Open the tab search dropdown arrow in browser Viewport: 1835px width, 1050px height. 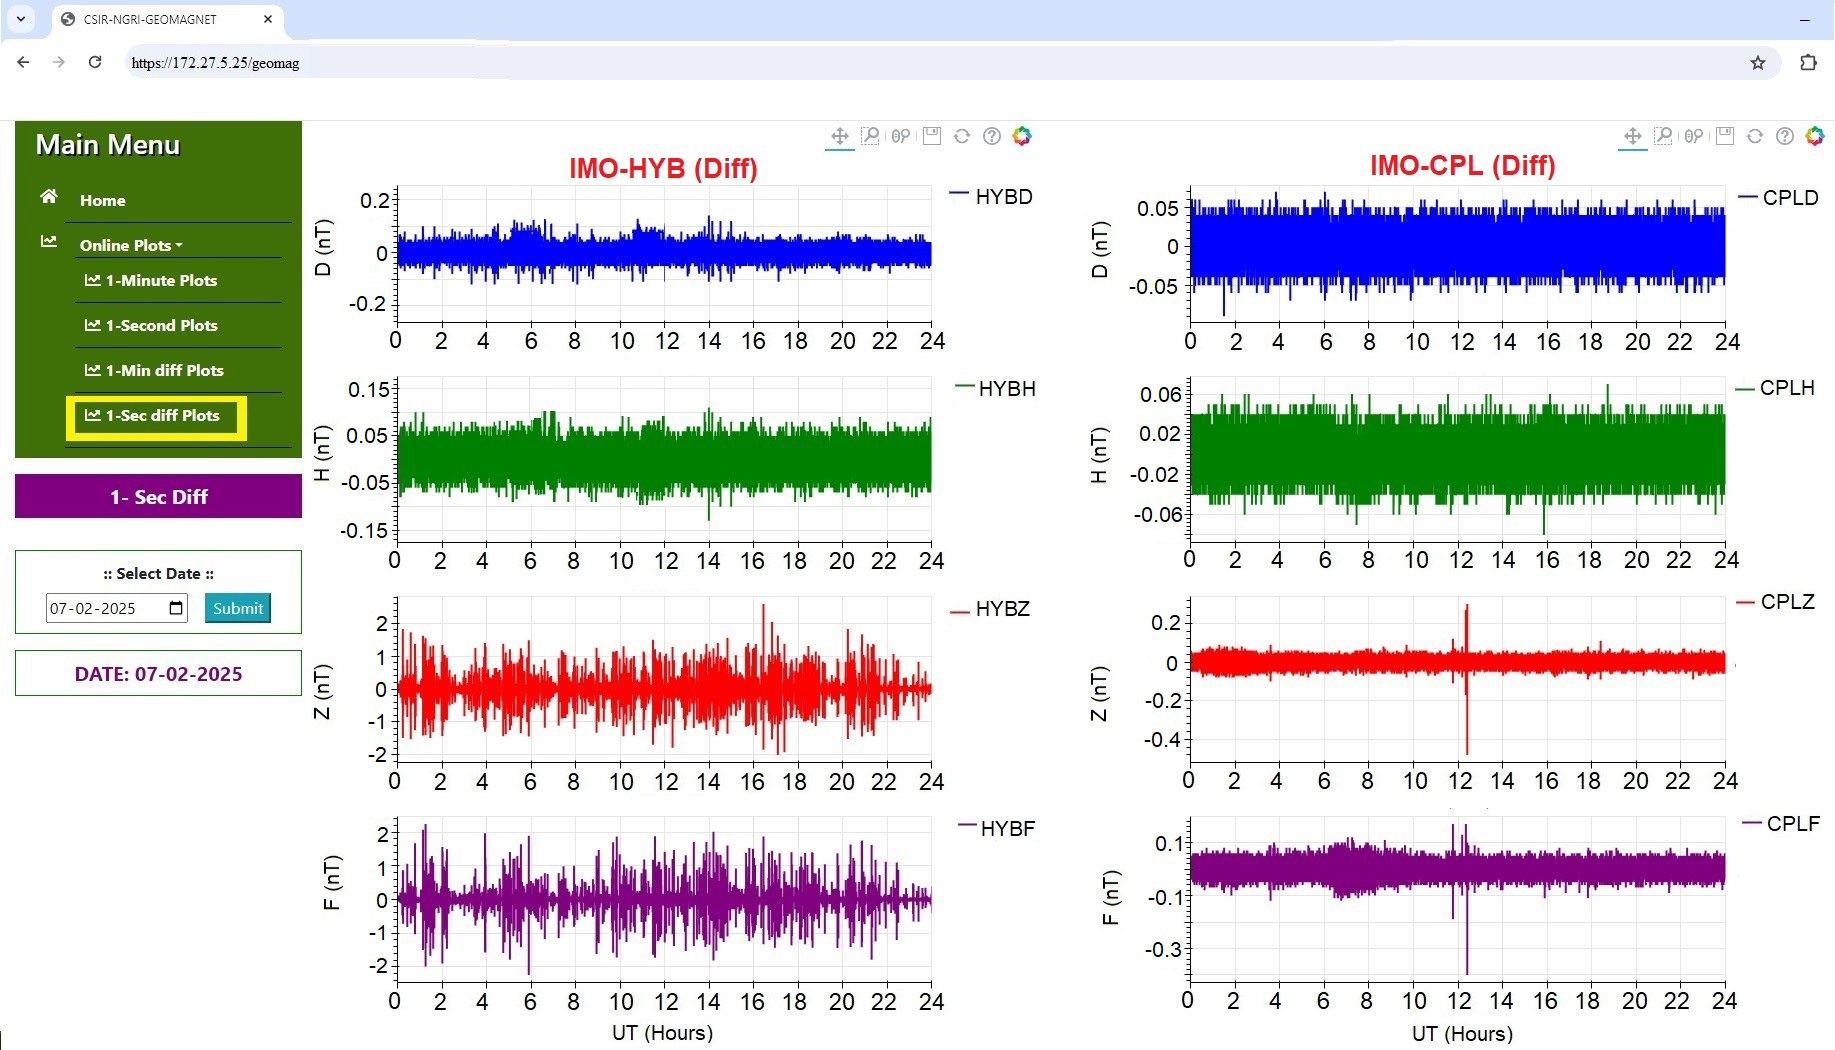[x=20, y=19]
